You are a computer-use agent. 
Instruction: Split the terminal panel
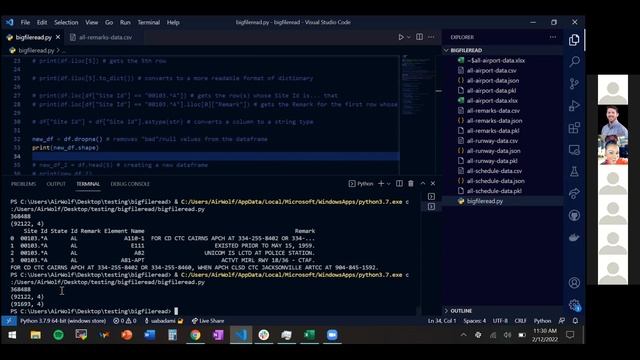click(399, 184)
